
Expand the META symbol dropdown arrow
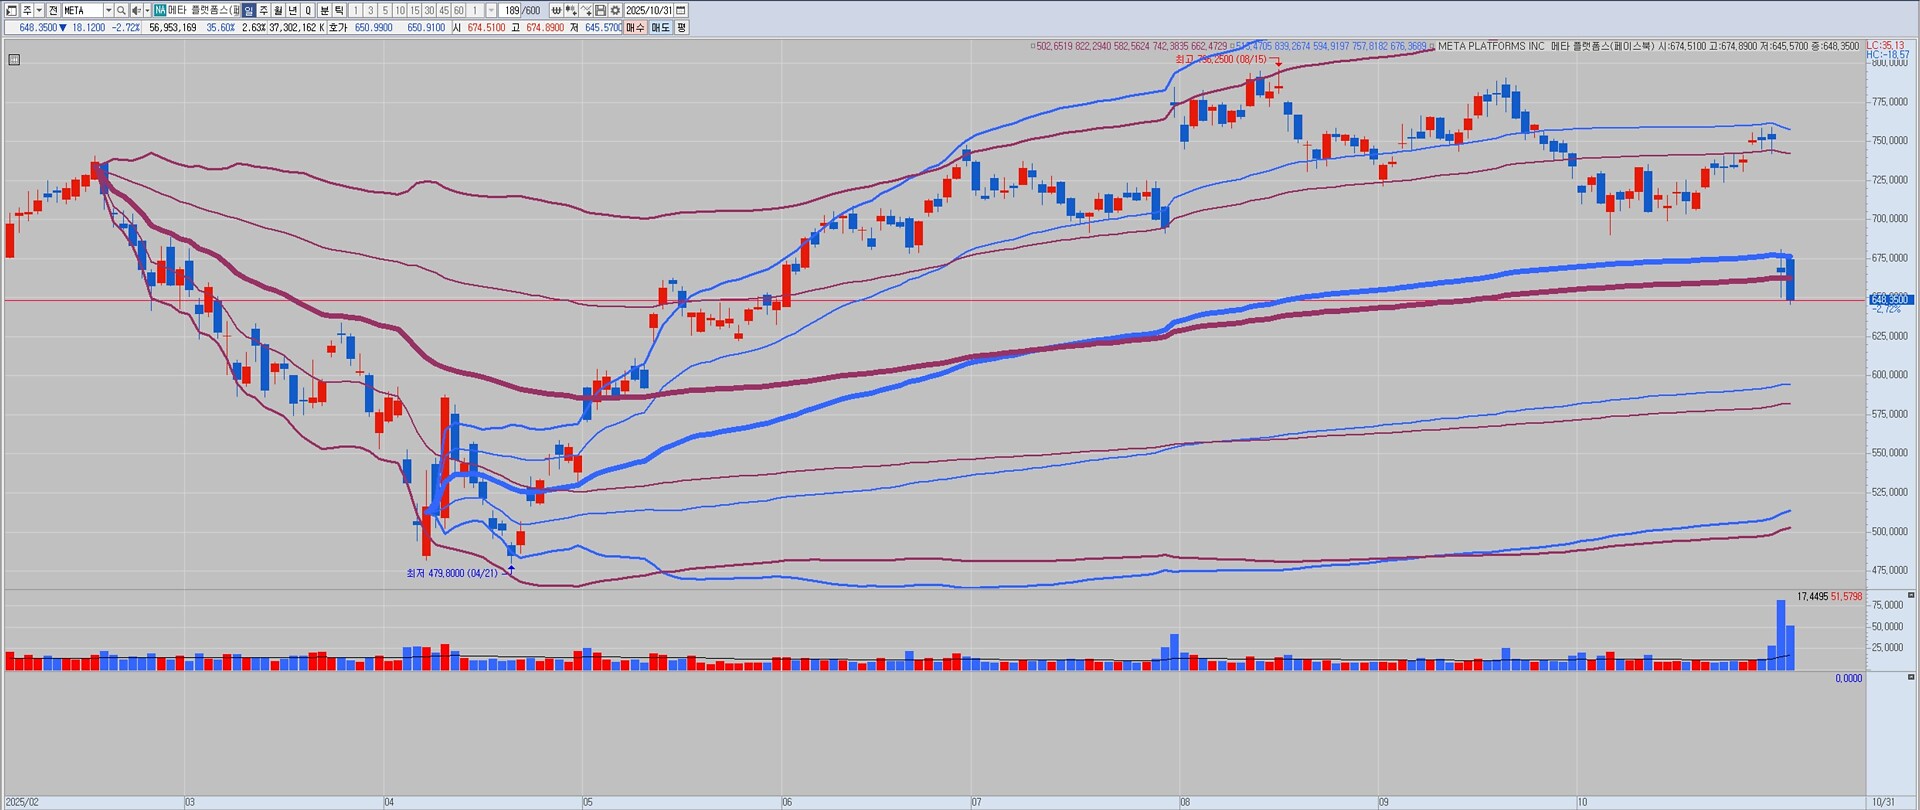coord(108,10)
